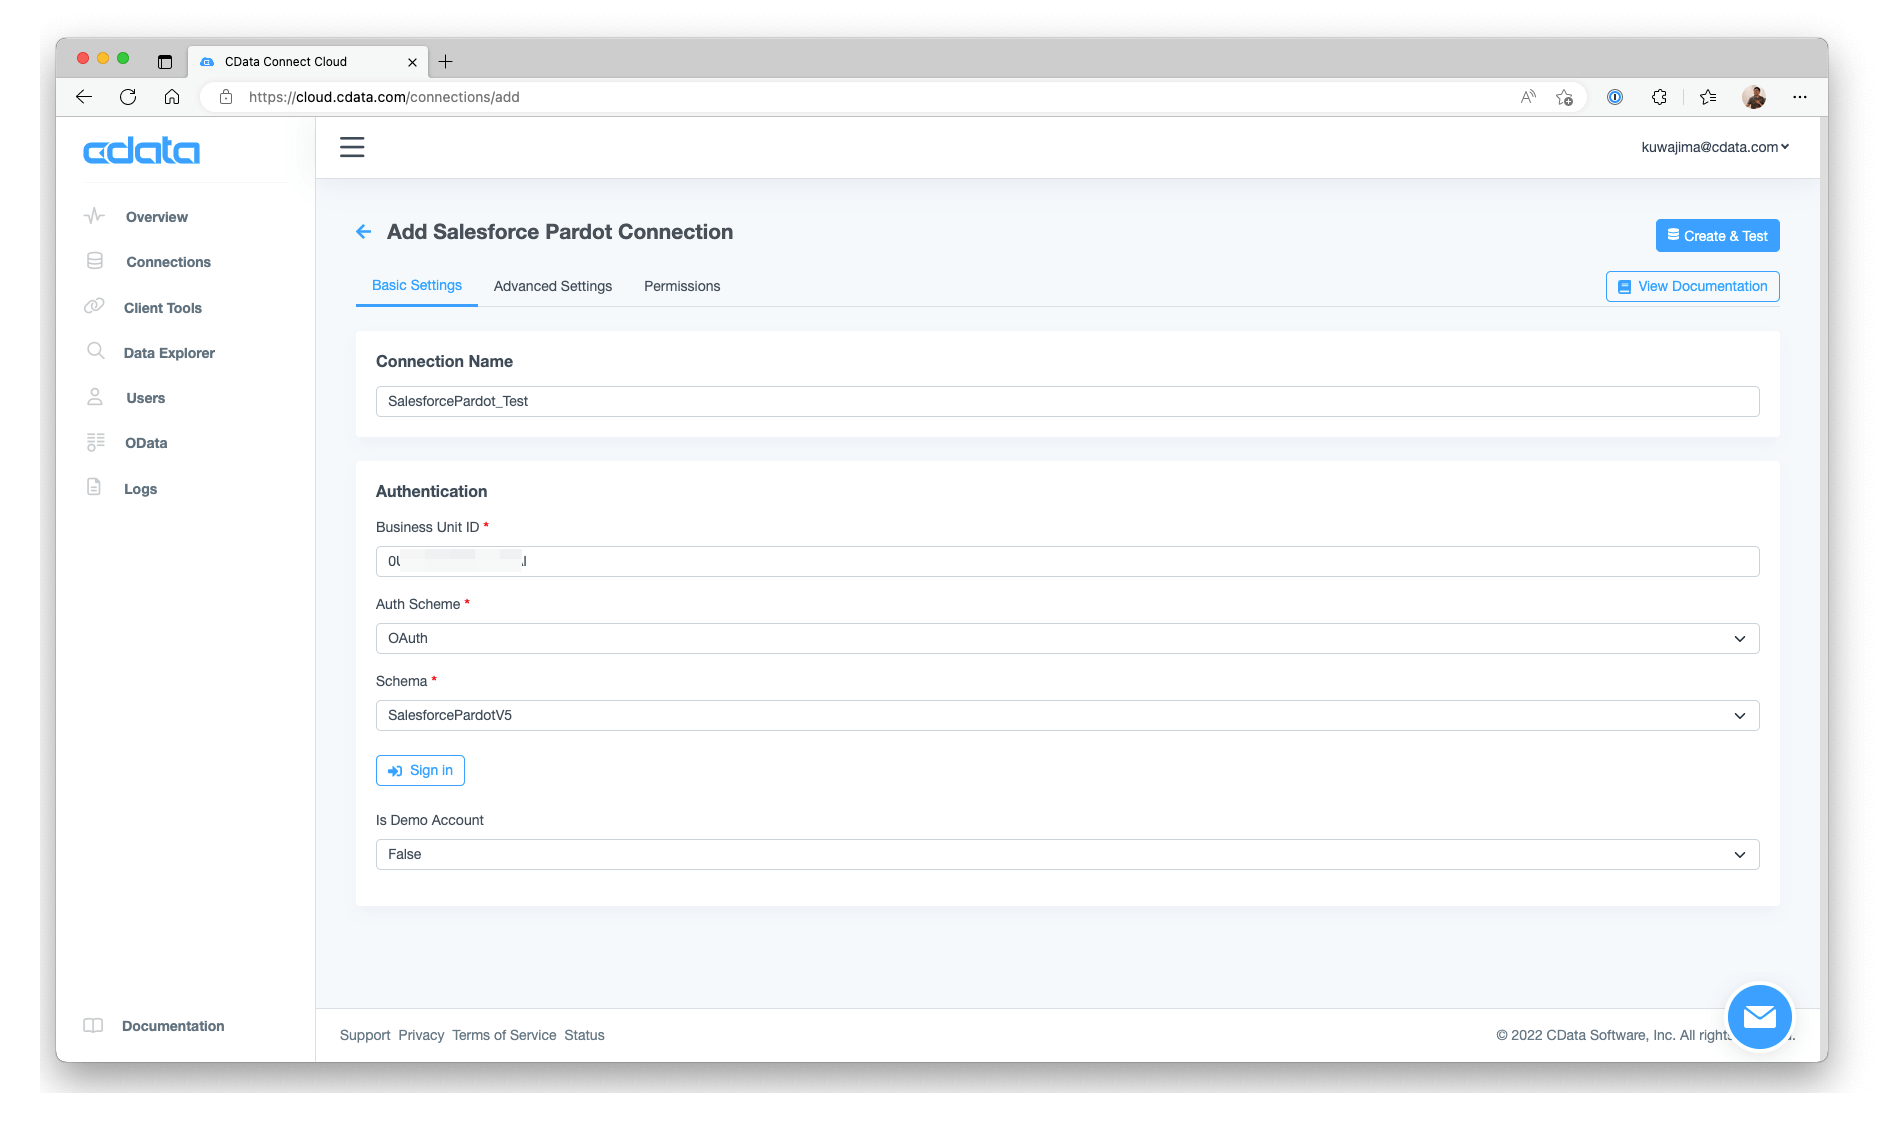Viewport: 1884px width, 1136px height.
Task: Expand the Is Demo Account dropdown
Action: click(1067, 854)
